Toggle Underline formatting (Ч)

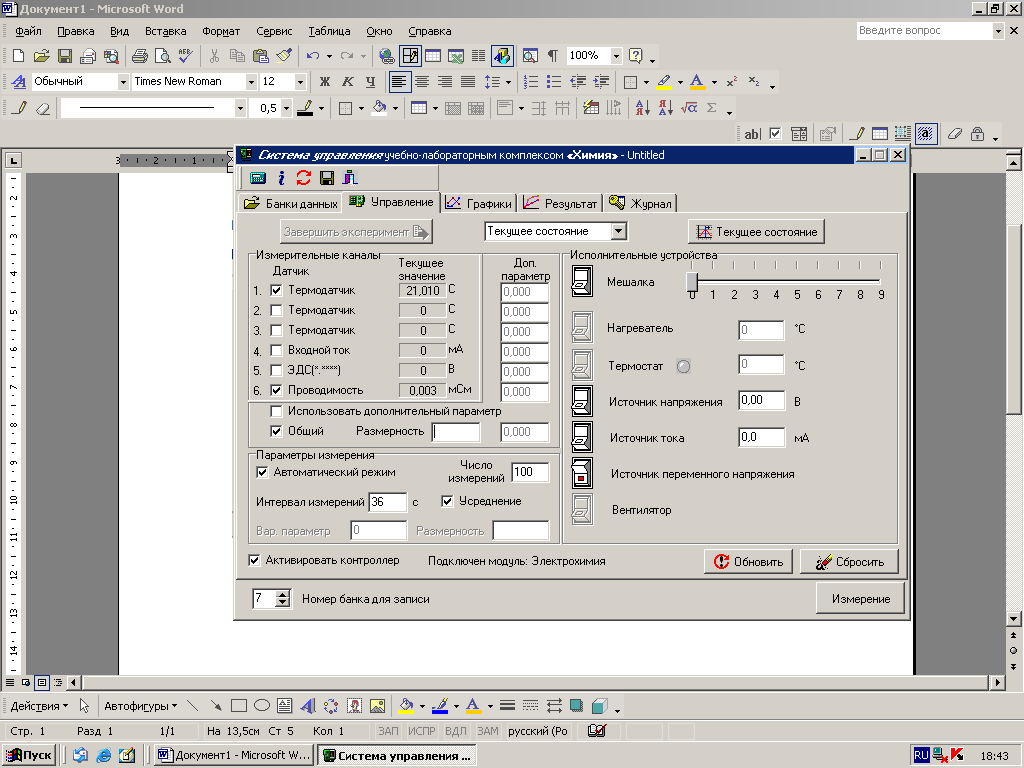(x=370, y=82)
